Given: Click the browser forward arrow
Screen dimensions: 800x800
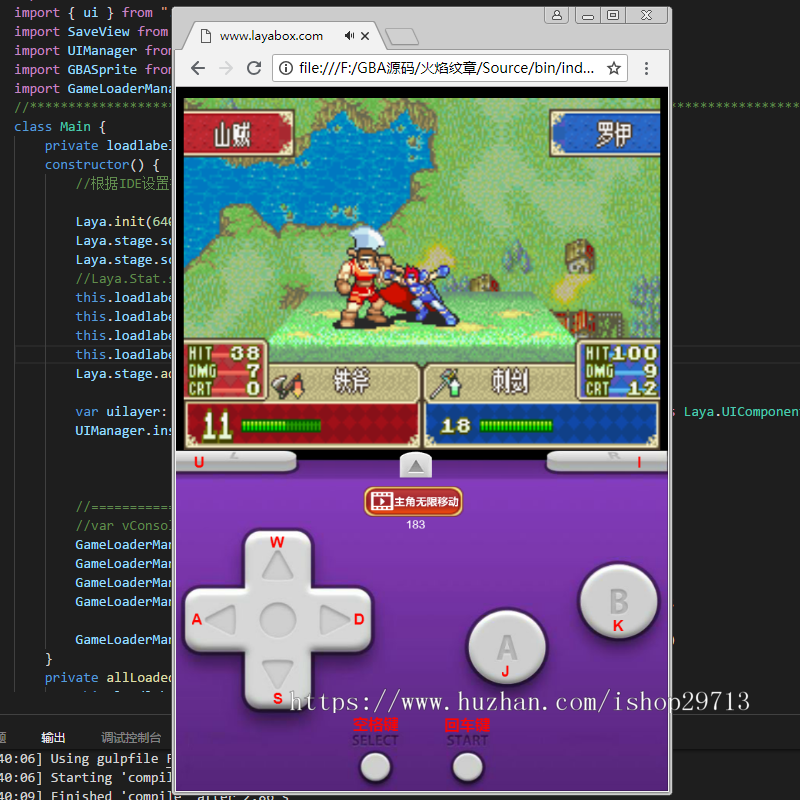Looking at the screenshot, I should [x=226, y=68].
